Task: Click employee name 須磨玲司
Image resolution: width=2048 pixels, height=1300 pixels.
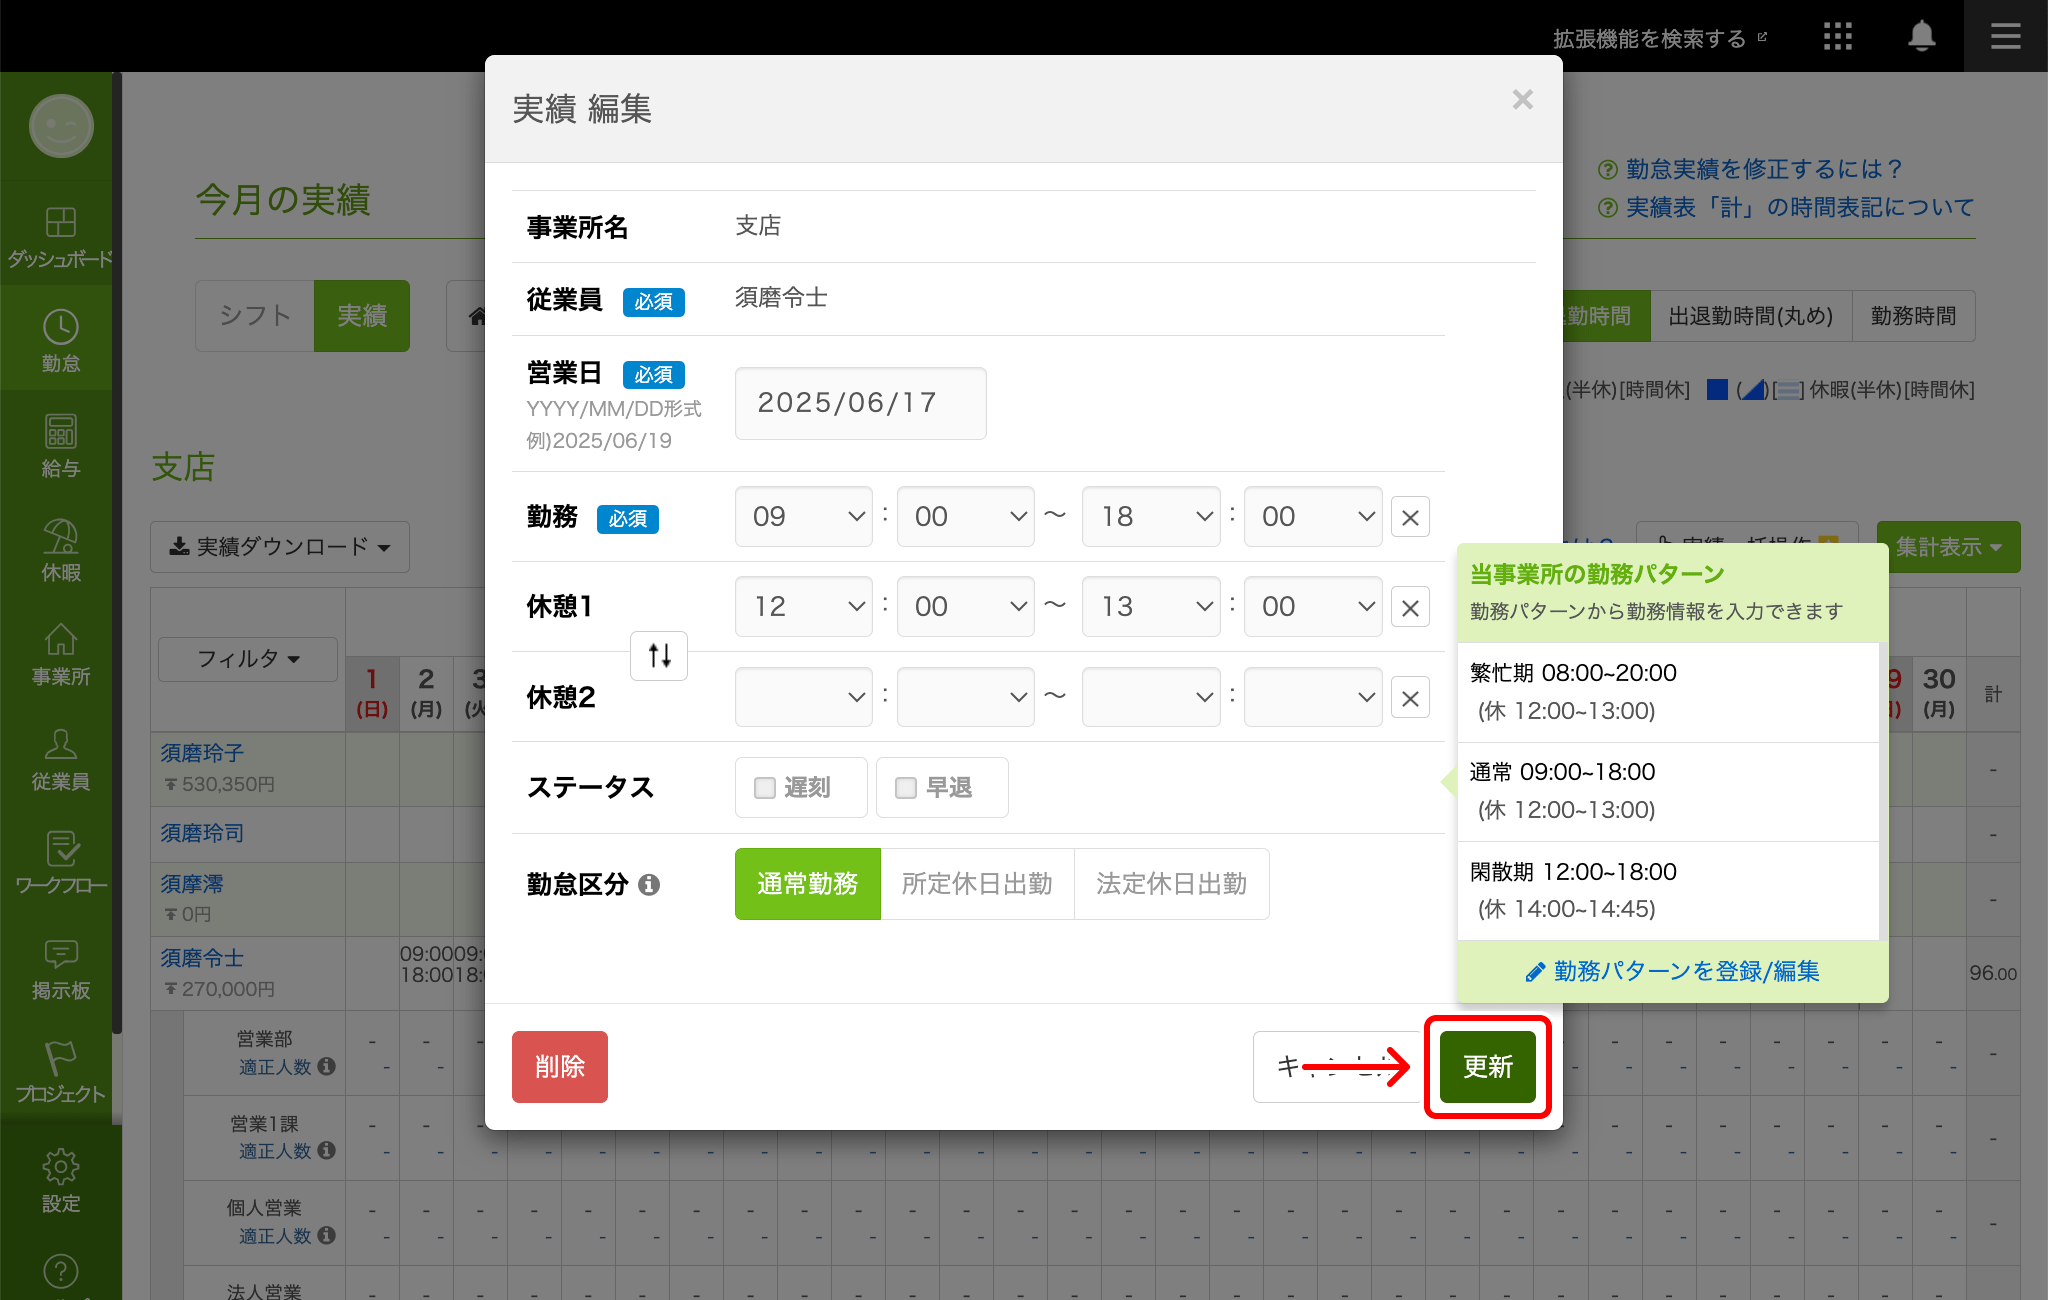Action: pyautogui.click(x=202, y=833)
